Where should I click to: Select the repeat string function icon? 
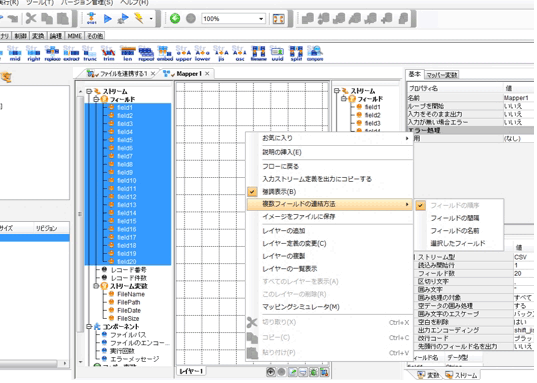[146, 53]
